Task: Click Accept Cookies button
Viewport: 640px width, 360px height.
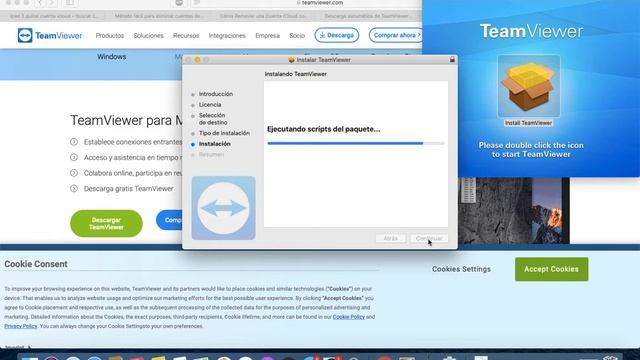Action: pyautogui.click(x=551, y=269)
